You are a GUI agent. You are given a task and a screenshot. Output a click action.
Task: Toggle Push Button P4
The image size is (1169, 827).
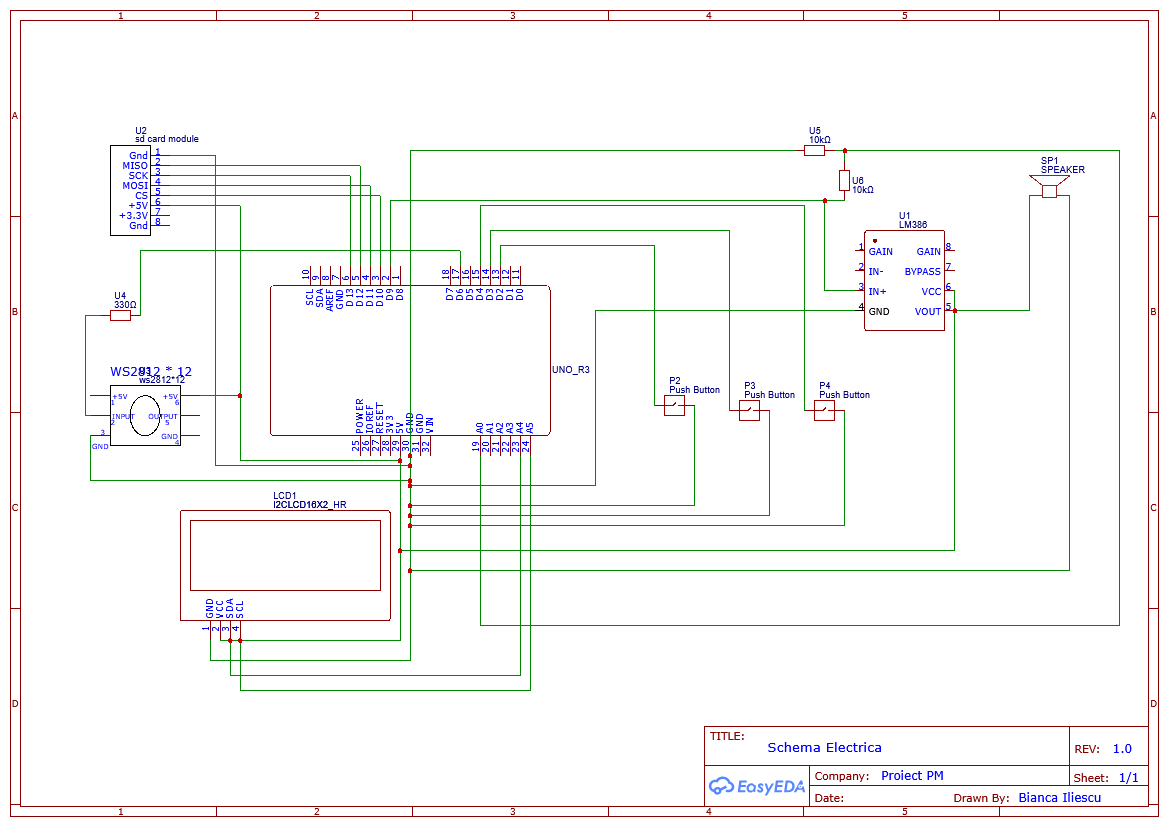824,410
